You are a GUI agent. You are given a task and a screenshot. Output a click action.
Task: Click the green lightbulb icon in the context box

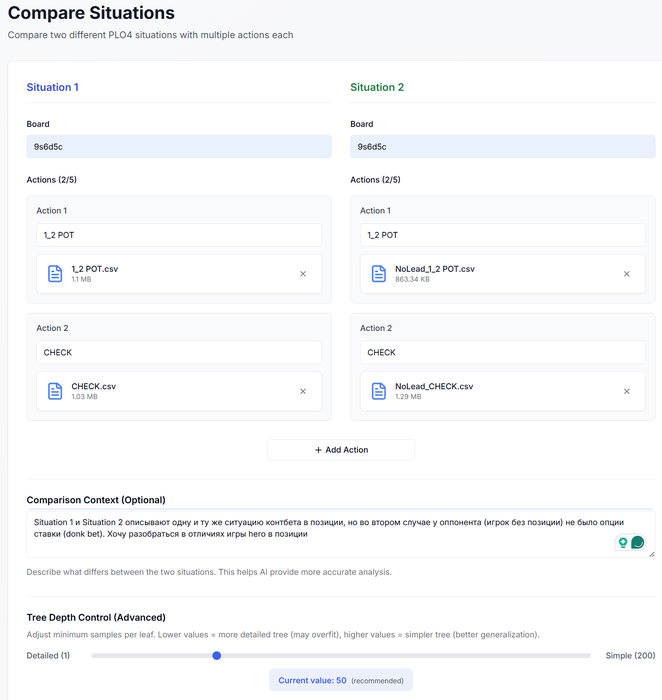click(623, 542)
